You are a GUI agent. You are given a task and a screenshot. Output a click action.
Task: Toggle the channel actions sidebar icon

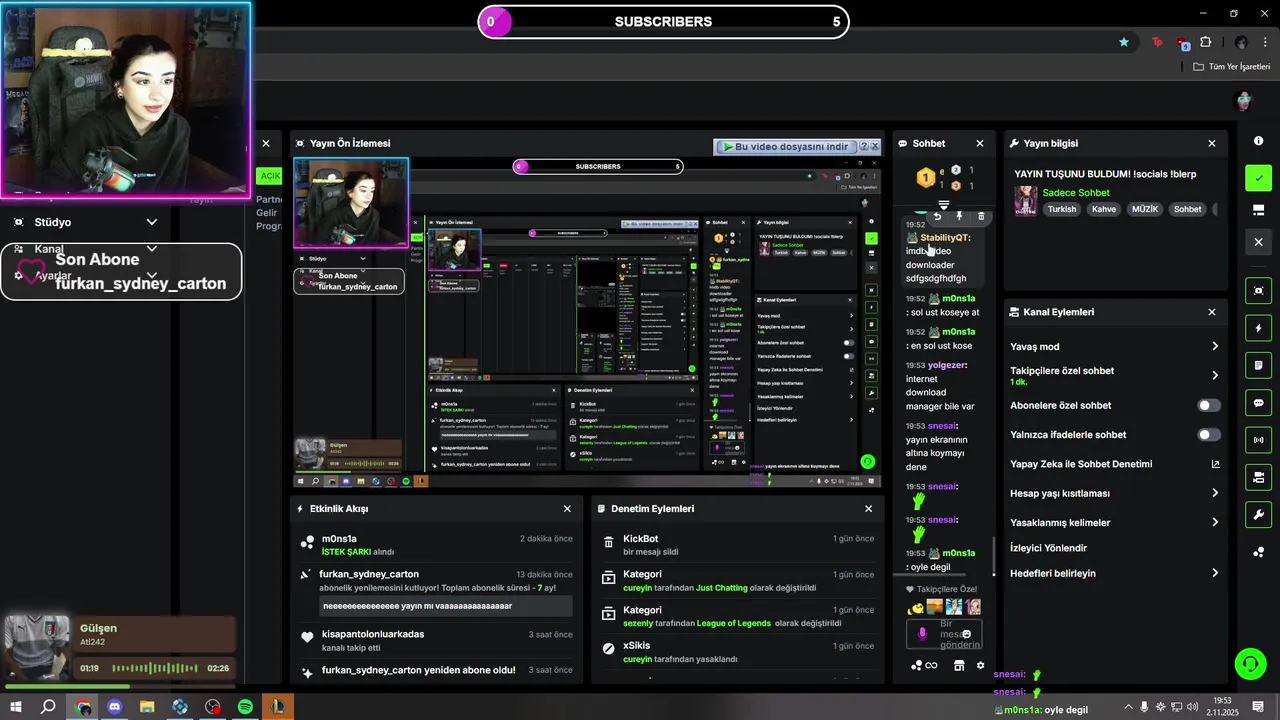(1258, 478)
